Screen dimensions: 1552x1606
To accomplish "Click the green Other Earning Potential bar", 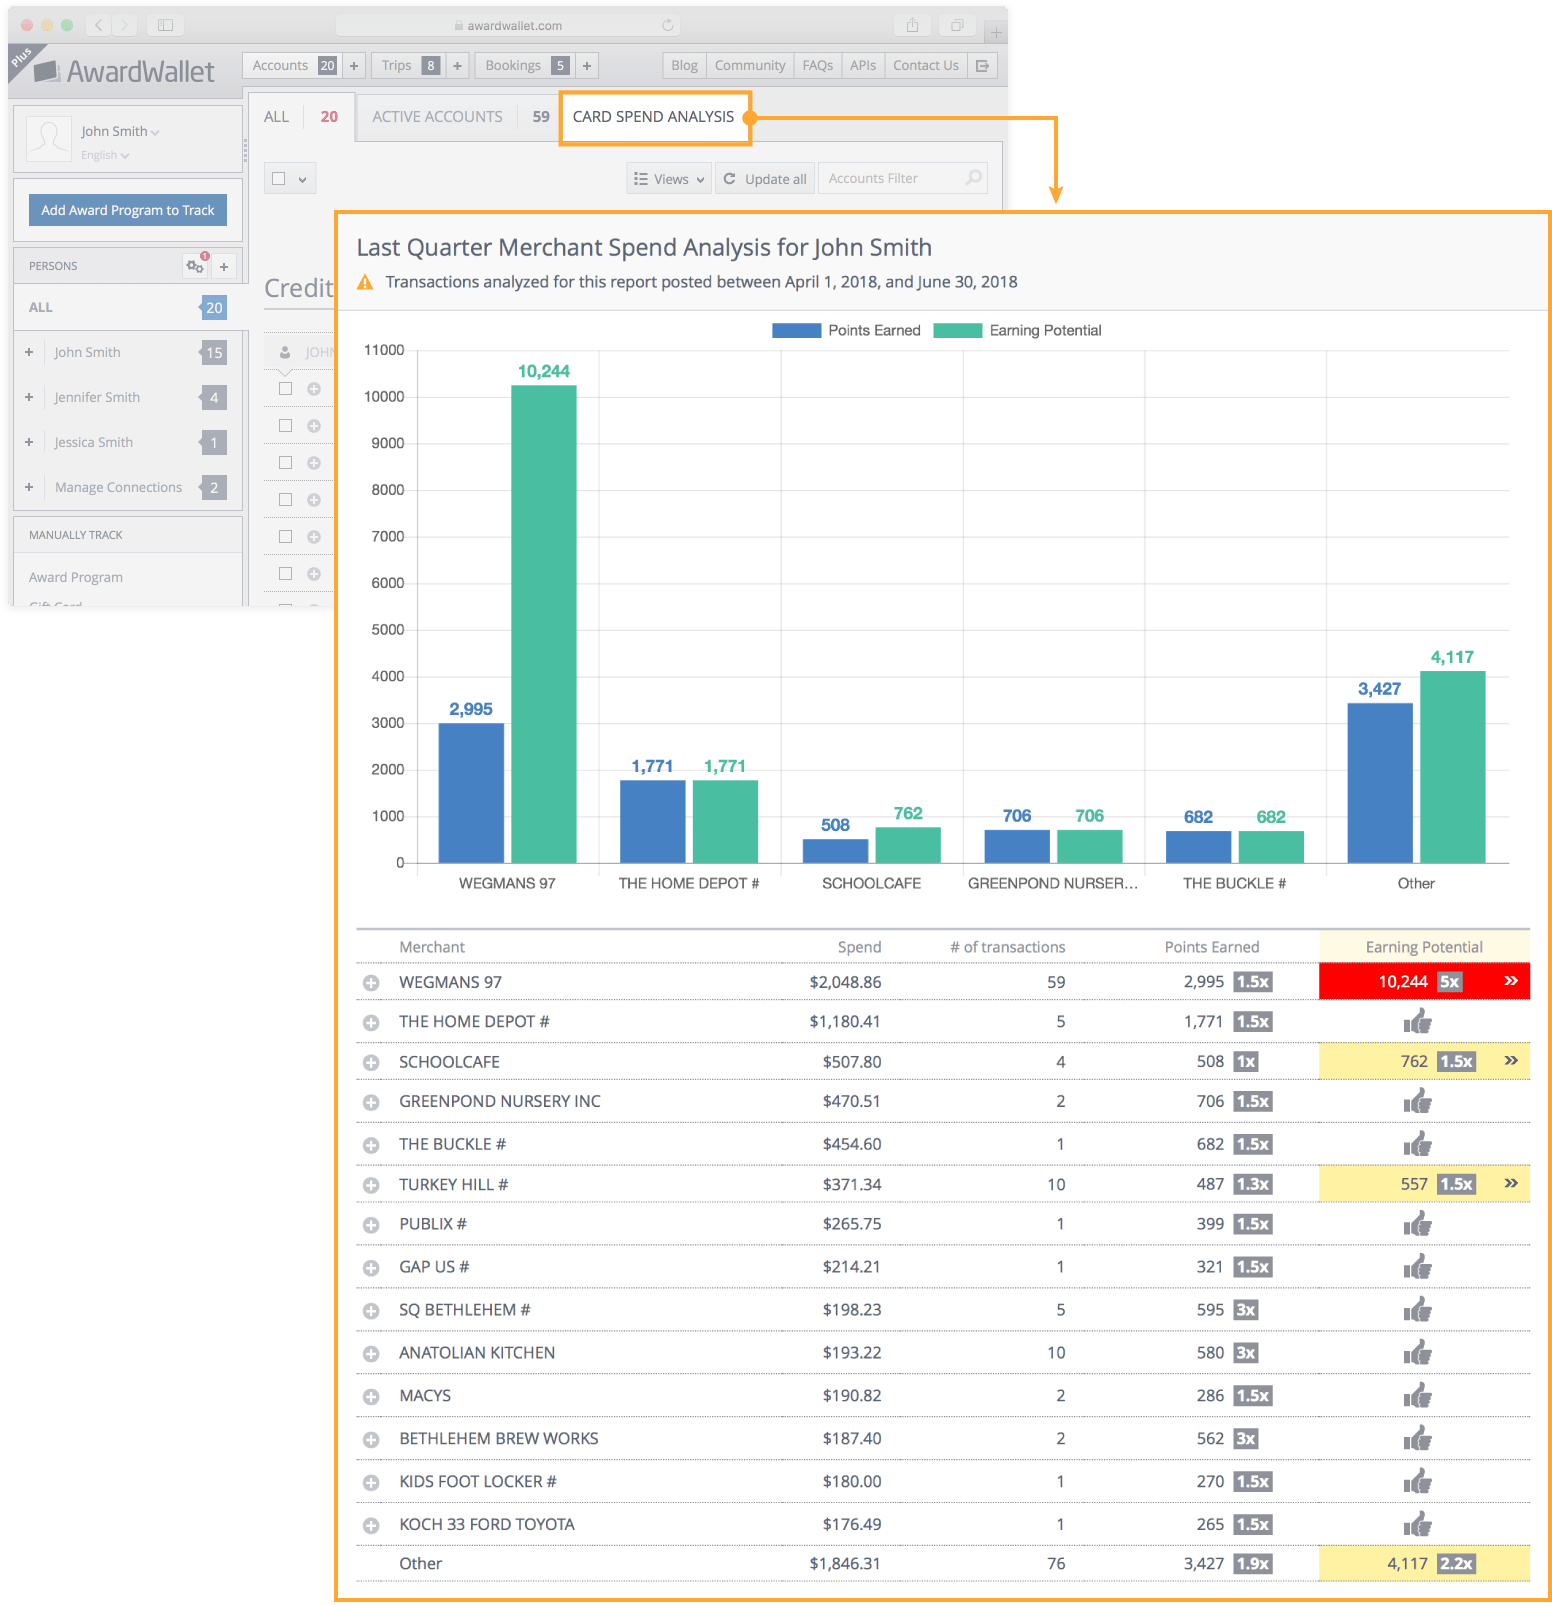I will 1452,767.
